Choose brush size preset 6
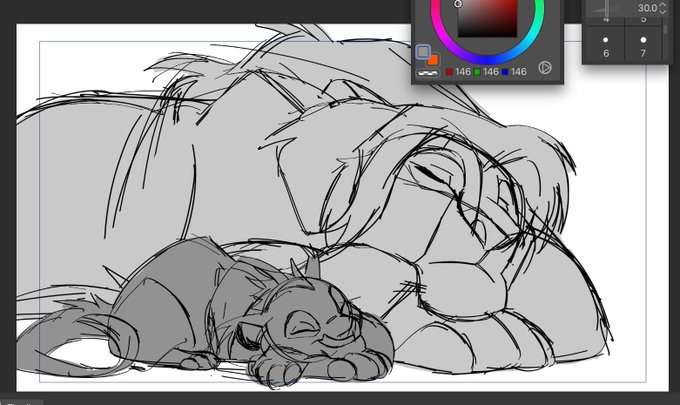 click(606, 46)
